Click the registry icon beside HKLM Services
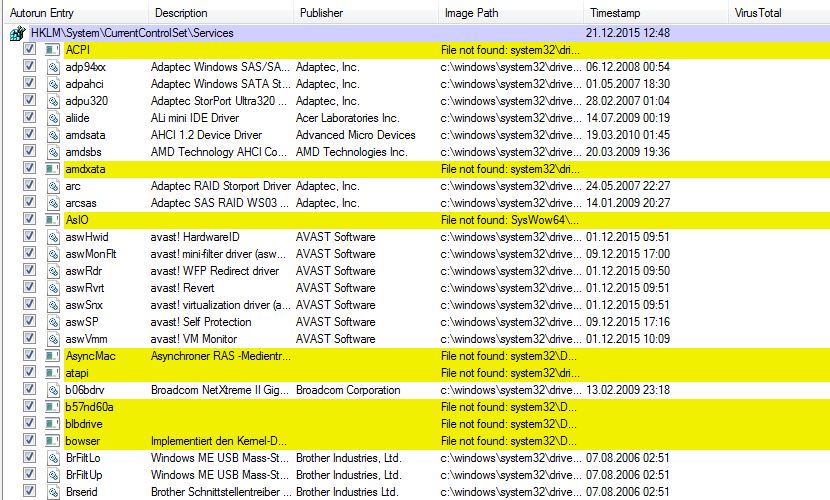 click(17, 33)
